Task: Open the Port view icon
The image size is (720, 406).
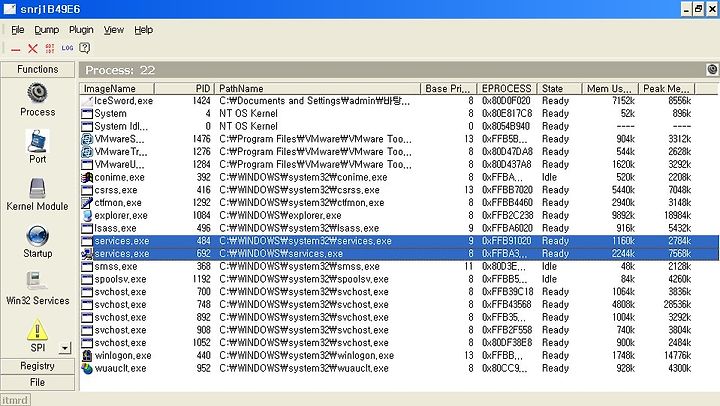Action: click(x=37, y=141)
